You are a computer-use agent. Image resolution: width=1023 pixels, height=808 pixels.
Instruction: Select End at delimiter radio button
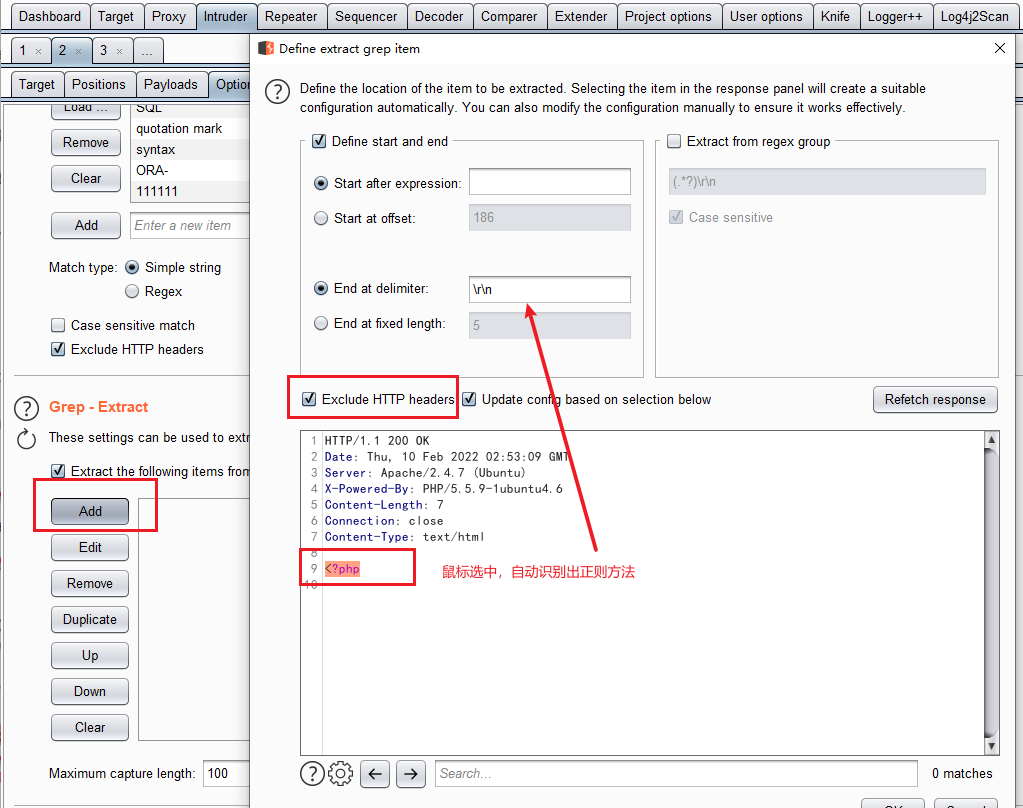tap(320, 288)
